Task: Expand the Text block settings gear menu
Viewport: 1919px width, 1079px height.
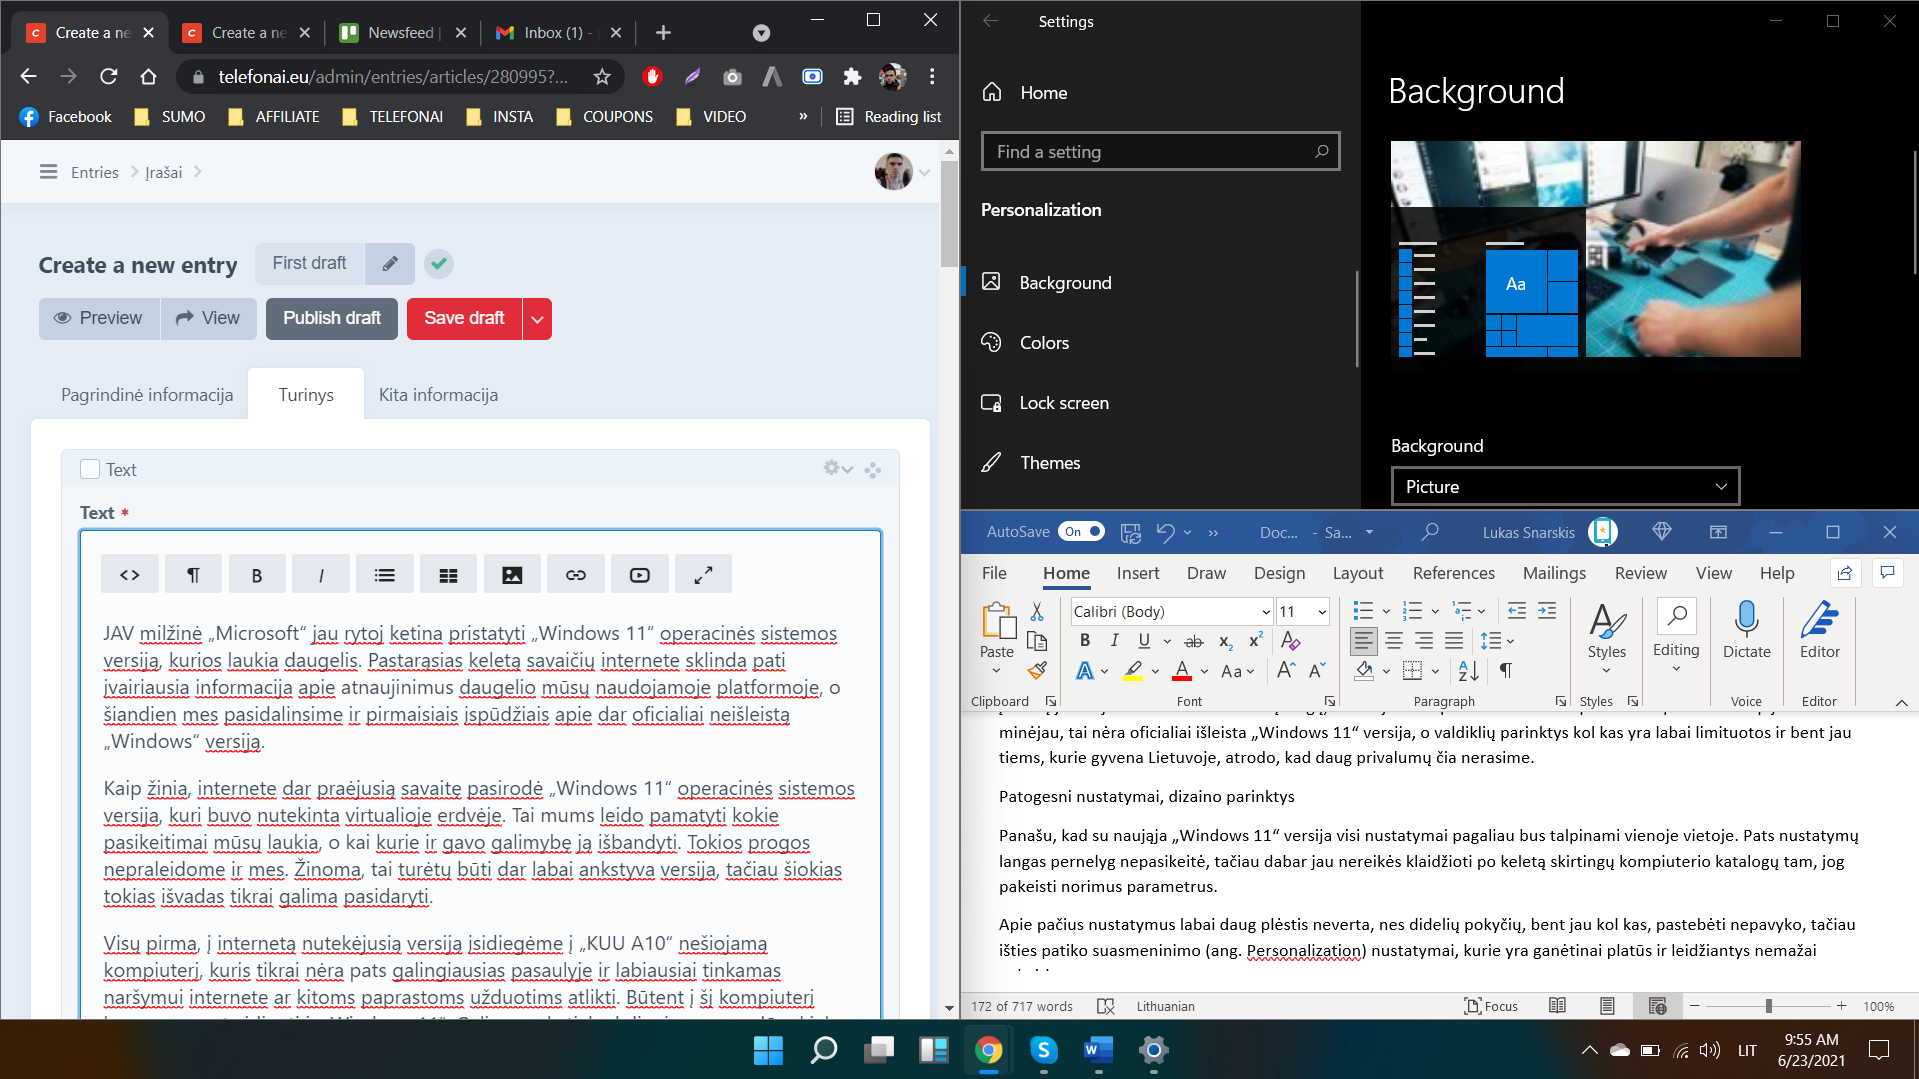Action: coord(838,468)
